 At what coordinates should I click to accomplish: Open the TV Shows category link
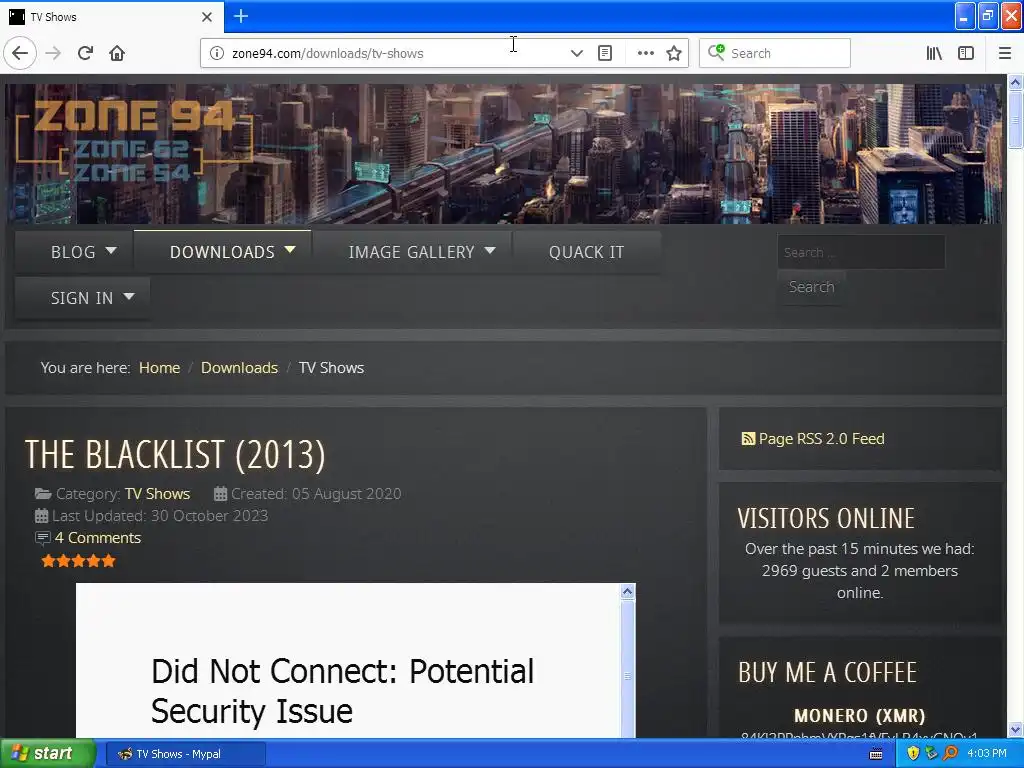pos(157,494)
